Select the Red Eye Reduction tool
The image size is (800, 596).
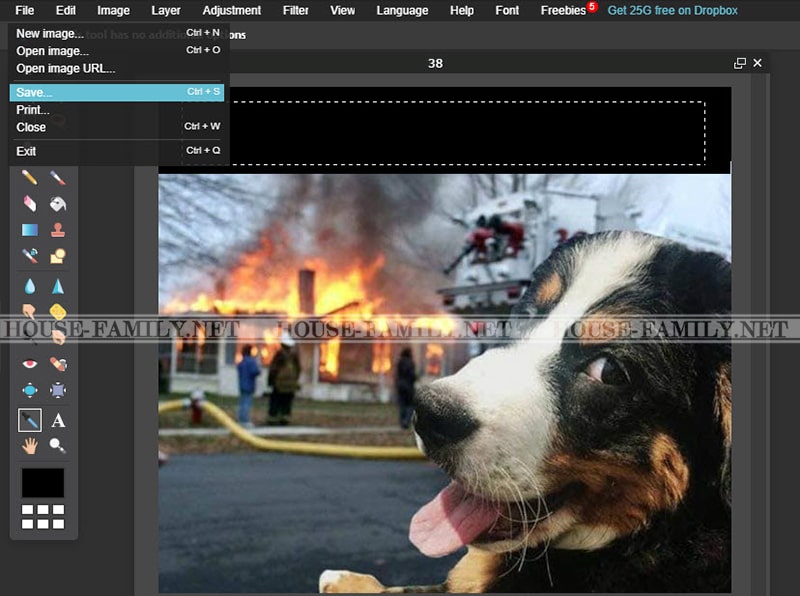tap(30, 364)
